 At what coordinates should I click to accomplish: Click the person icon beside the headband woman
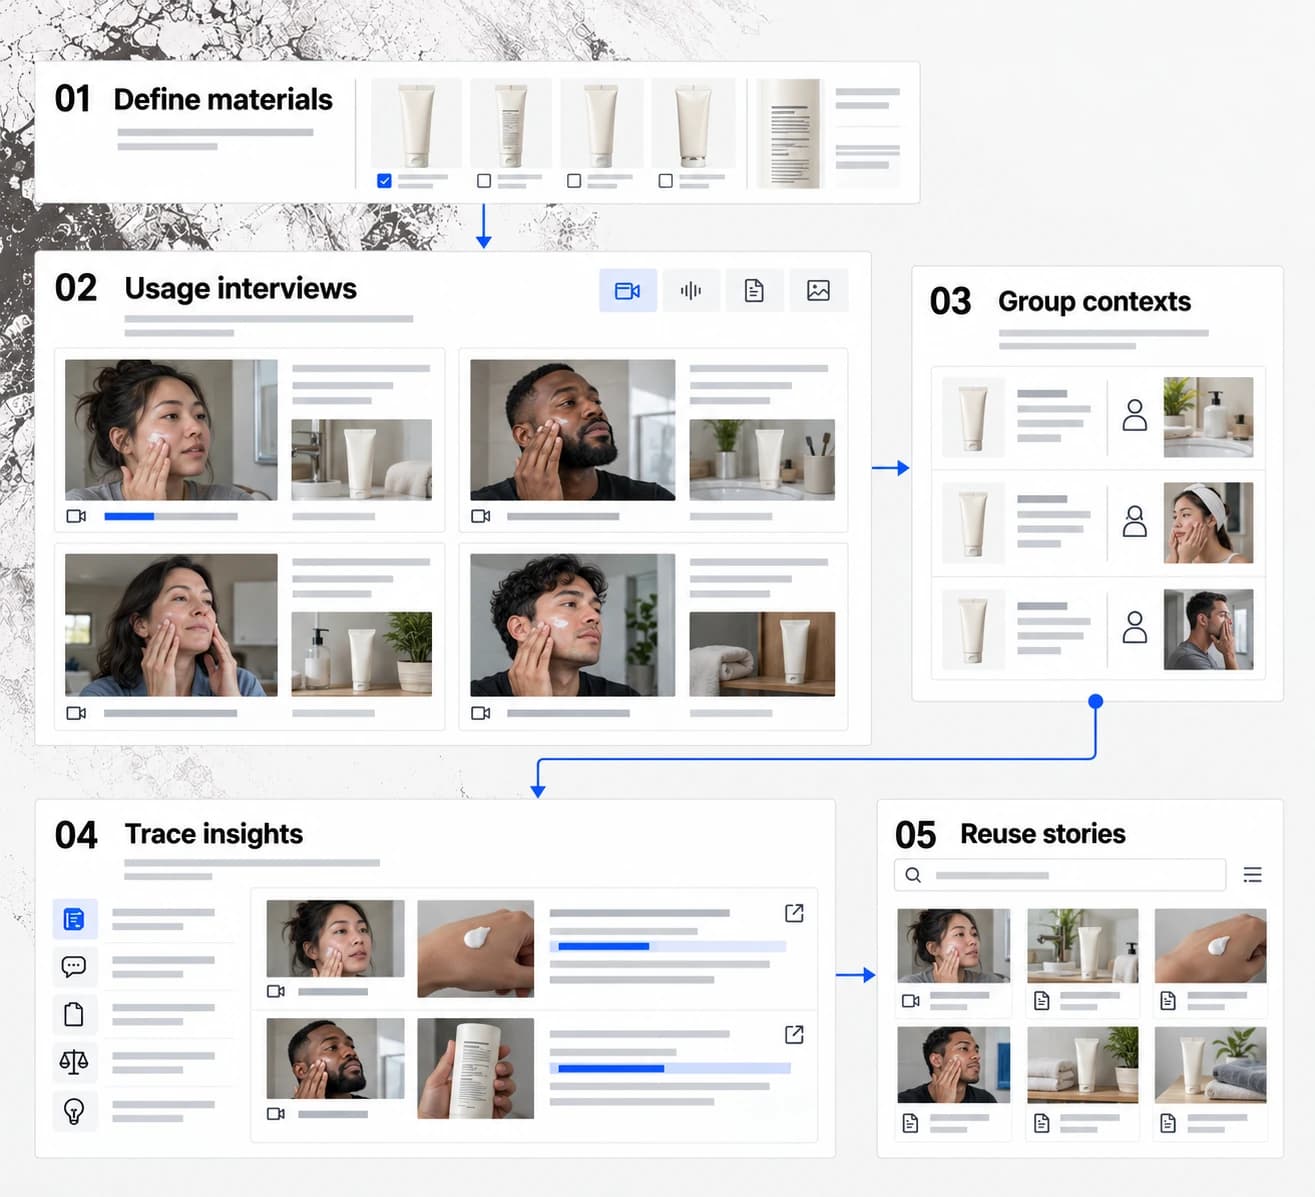pyautogui.click(x=1134, y=521)
